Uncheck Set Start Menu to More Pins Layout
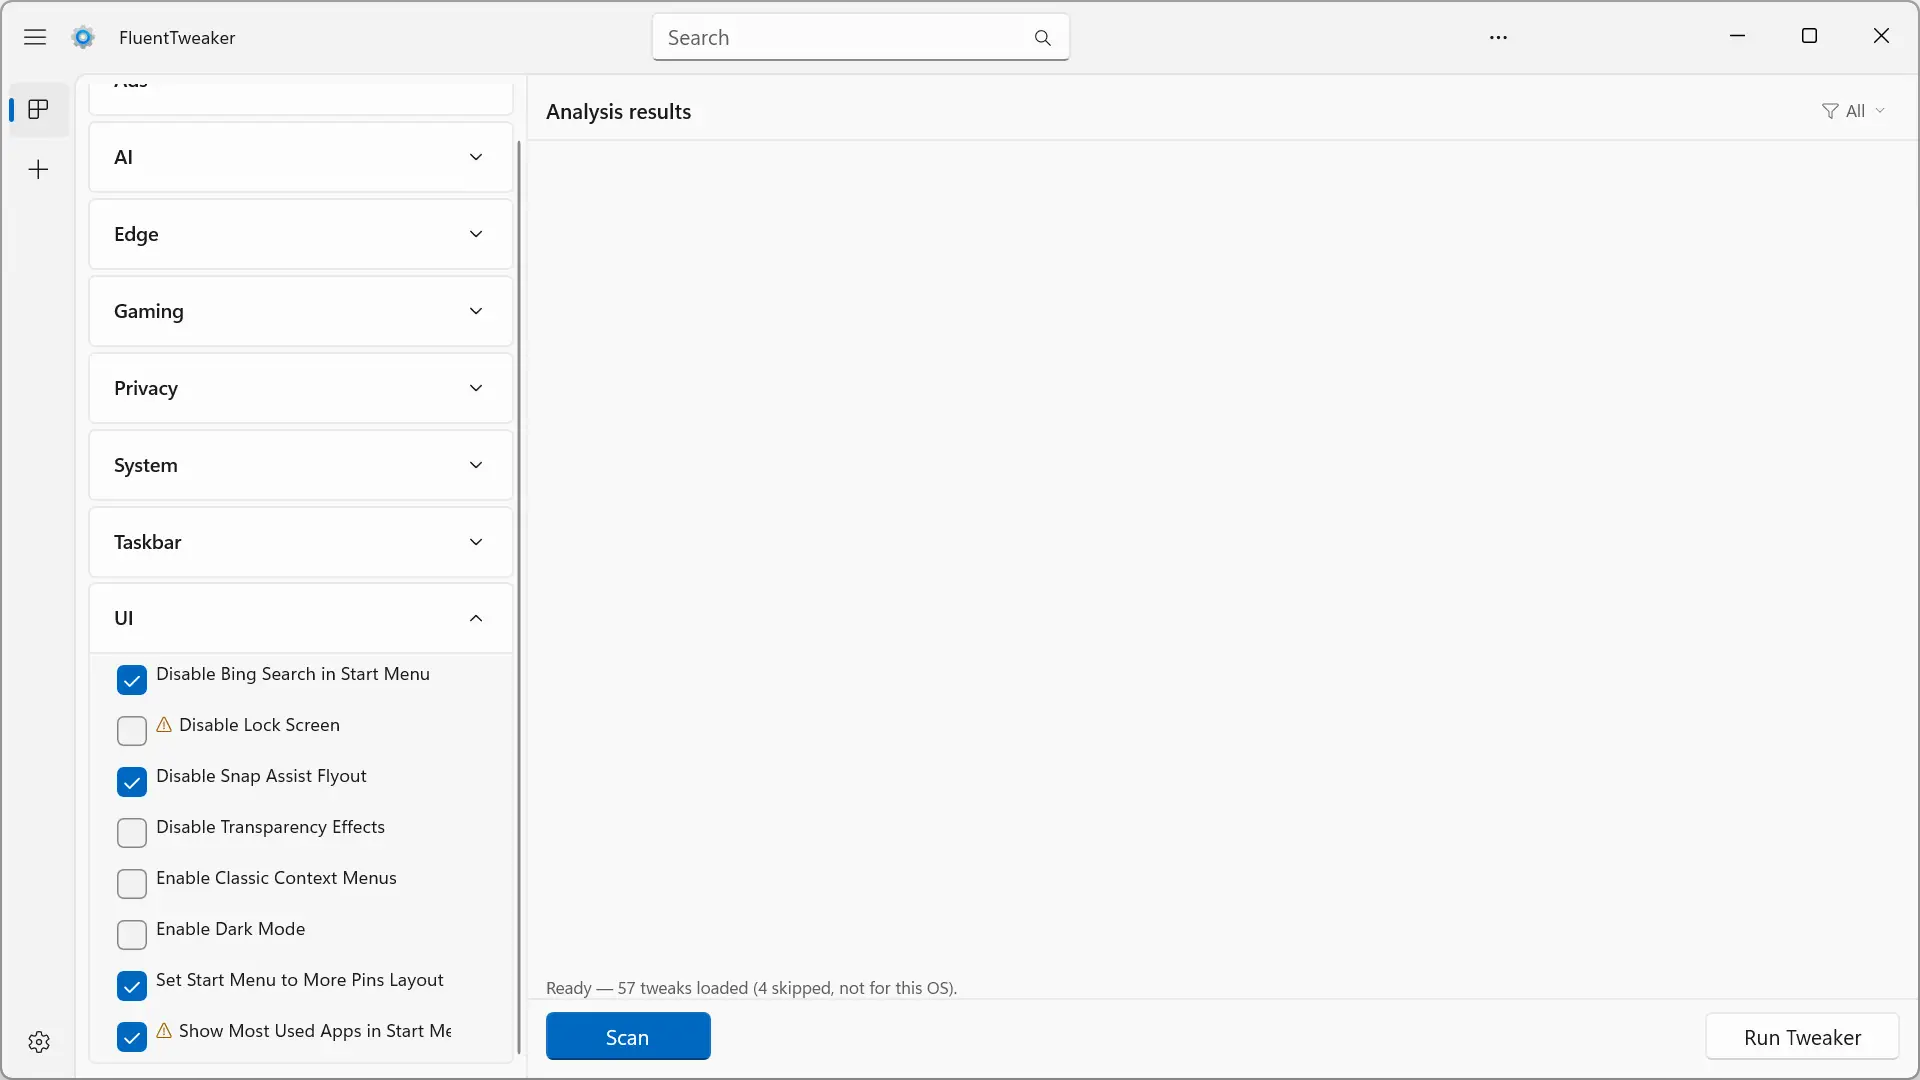 point(132,986)
